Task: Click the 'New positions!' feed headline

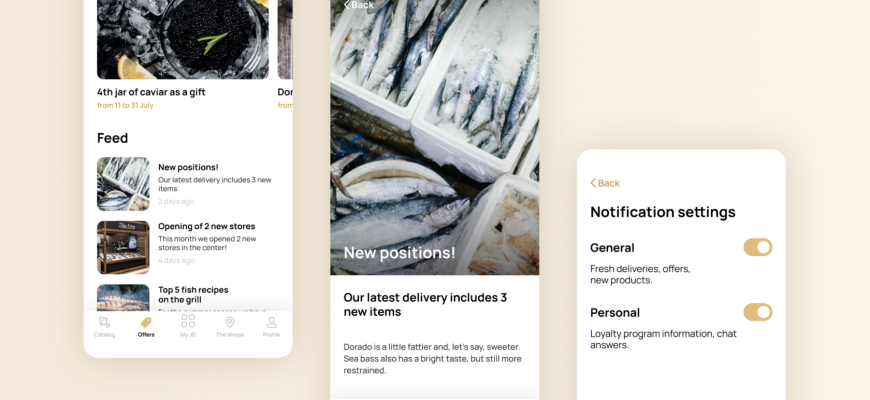Action: pyautogui.click(x=188, y=167)
